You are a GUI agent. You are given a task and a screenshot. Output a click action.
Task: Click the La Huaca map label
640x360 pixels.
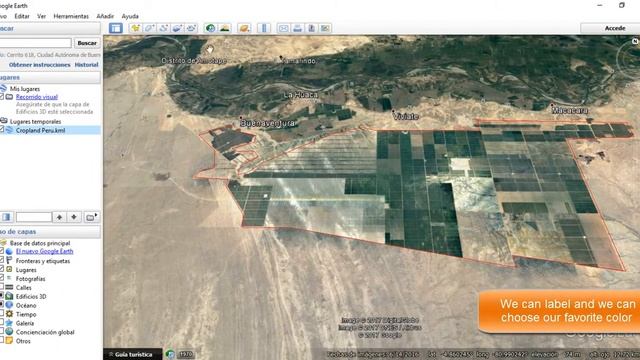(x=300, y=95)
